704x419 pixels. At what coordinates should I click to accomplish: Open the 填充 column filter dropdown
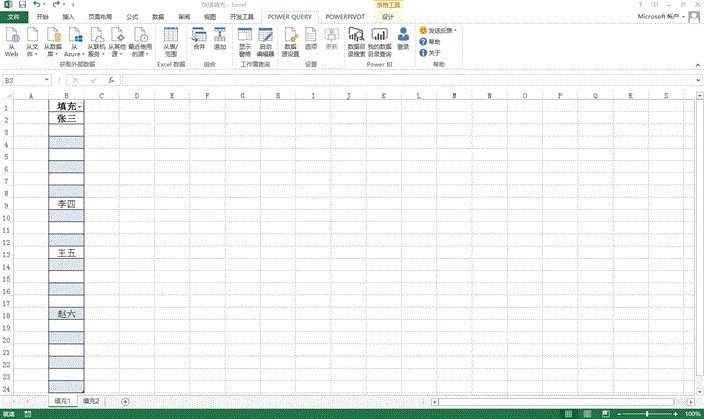click(80, 106)
